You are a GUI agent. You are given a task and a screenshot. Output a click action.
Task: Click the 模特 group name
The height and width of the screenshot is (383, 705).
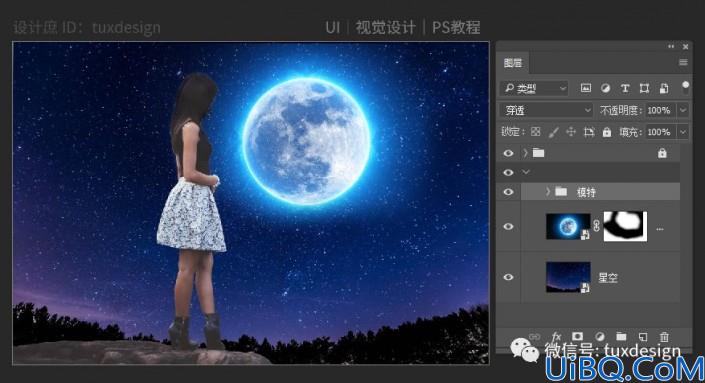[586, 192]
